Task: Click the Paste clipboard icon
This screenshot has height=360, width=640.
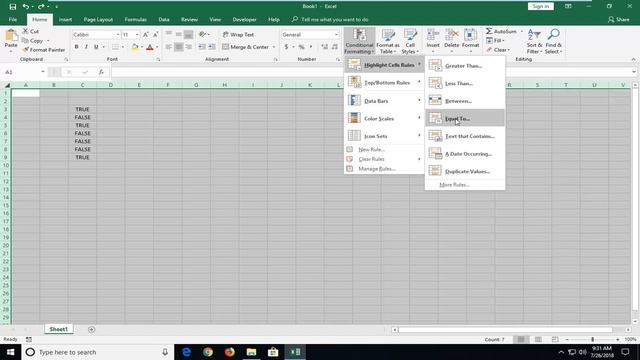Action: click(x=11, y=36)
